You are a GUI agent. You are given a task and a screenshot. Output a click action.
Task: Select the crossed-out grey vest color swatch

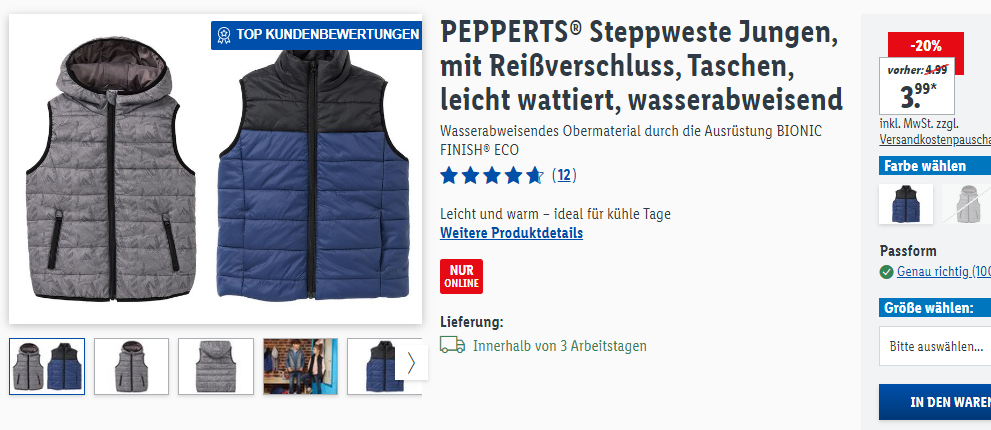pyautogui.click(x=966, y=204)
